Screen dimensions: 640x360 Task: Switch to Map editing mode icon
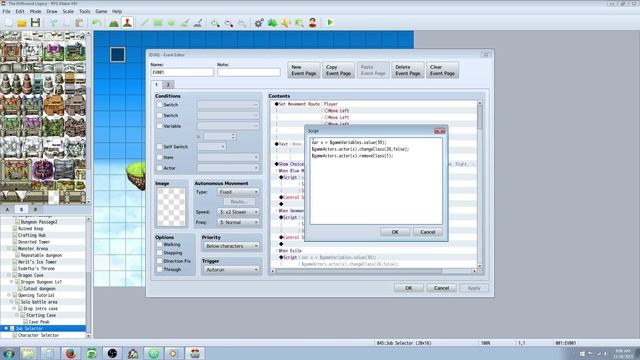click(x=114, y=23)
